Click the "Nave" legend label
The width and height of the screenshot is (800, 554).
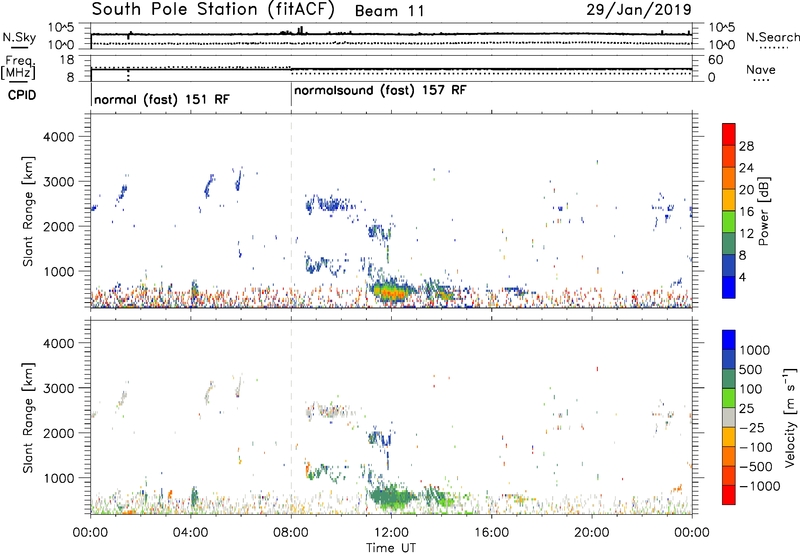click(x=761, y=69)
